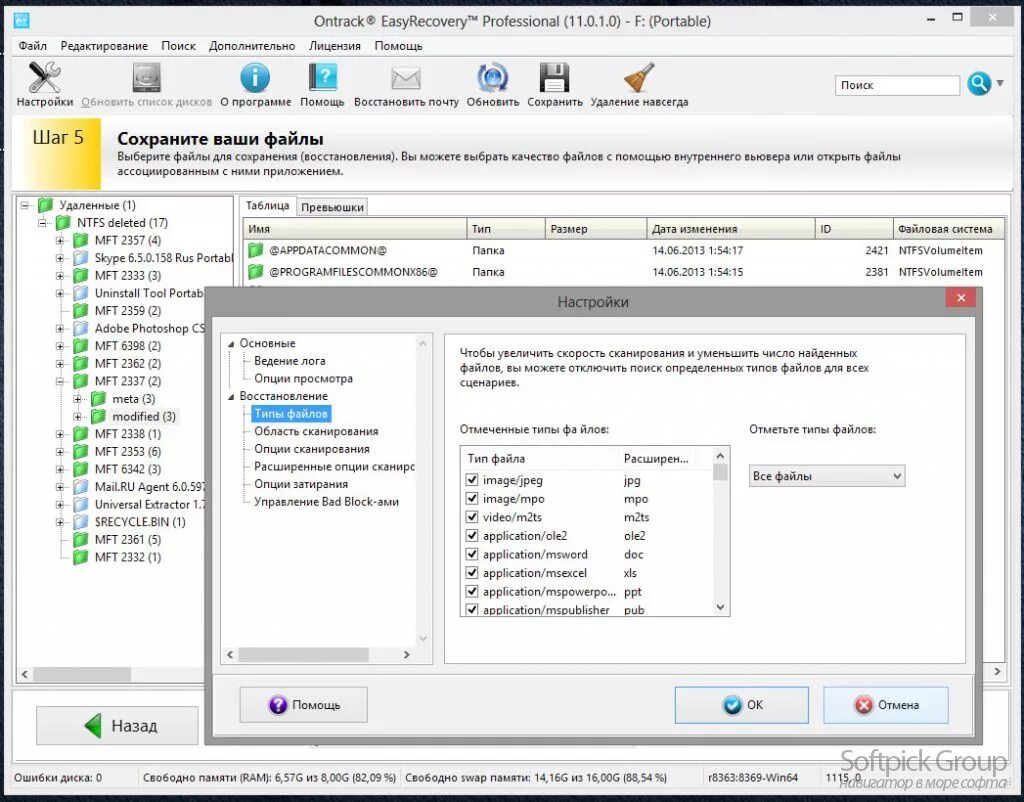
Task: Click the О программе info icon
Action: 255,78
